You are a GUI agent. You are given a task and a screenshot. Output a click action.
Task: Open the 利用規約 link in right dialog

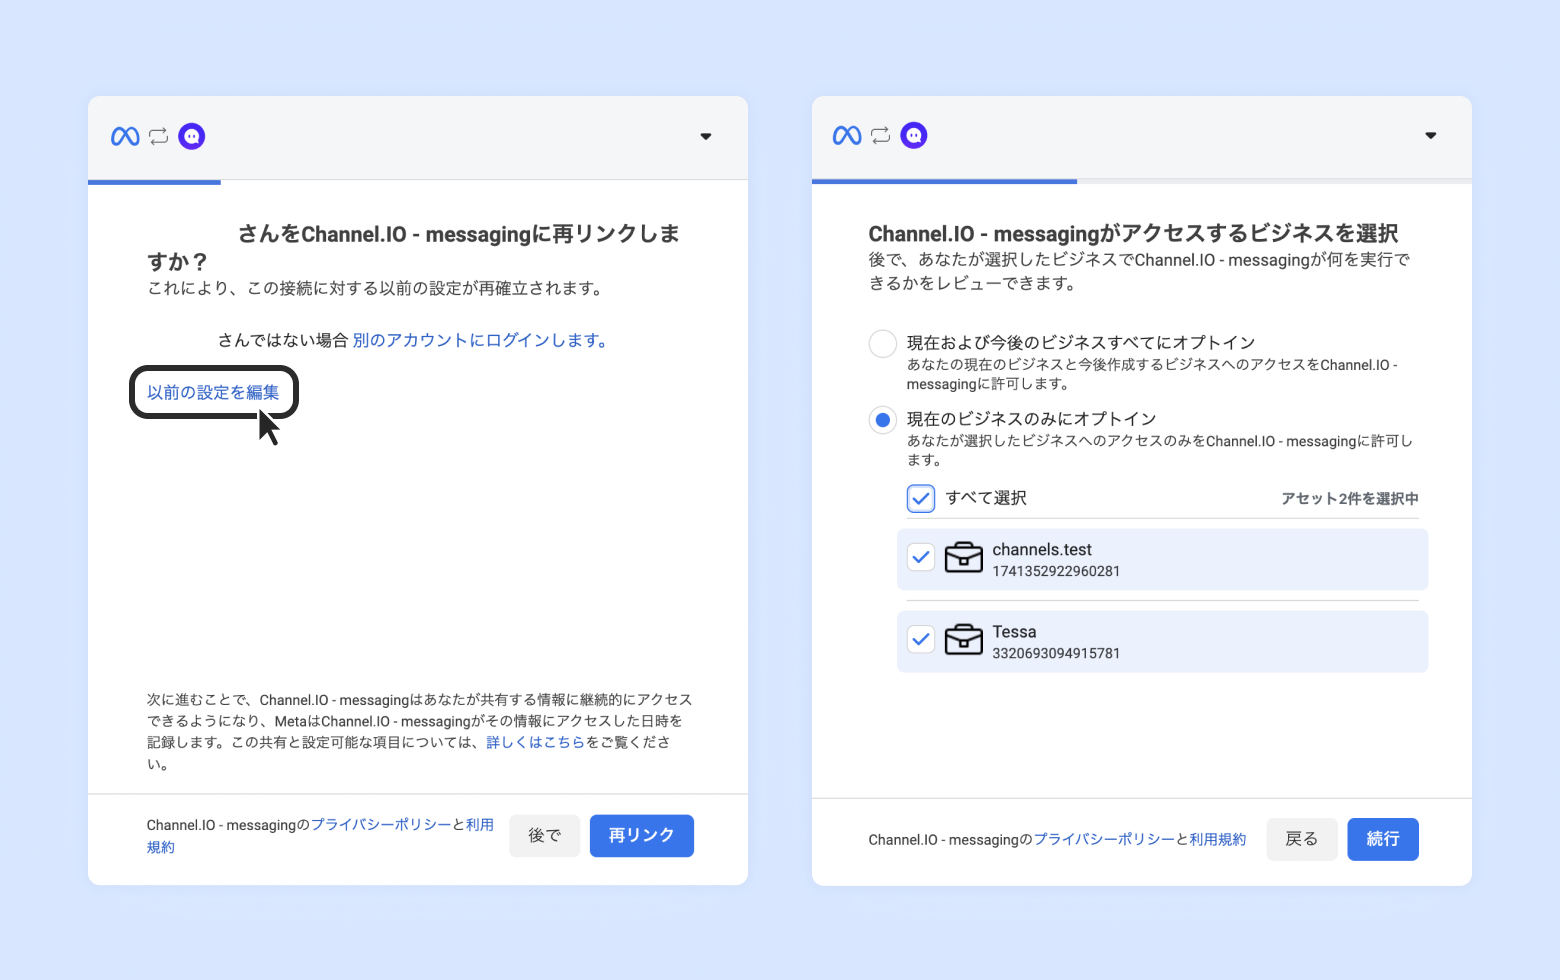tap(1218, 840)
